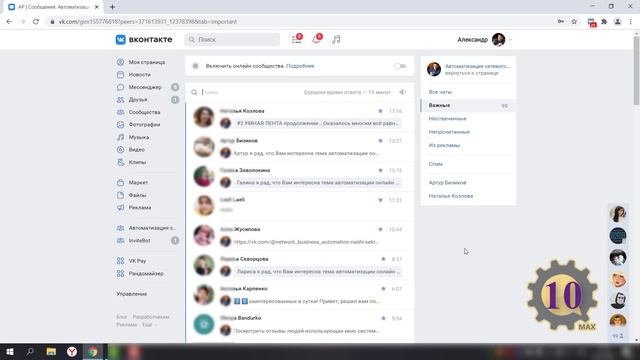Image resolution: width=640 pixels, height=360 pixels.
Task: Click the Файлы sidebar icon
Action: (120, 195)
